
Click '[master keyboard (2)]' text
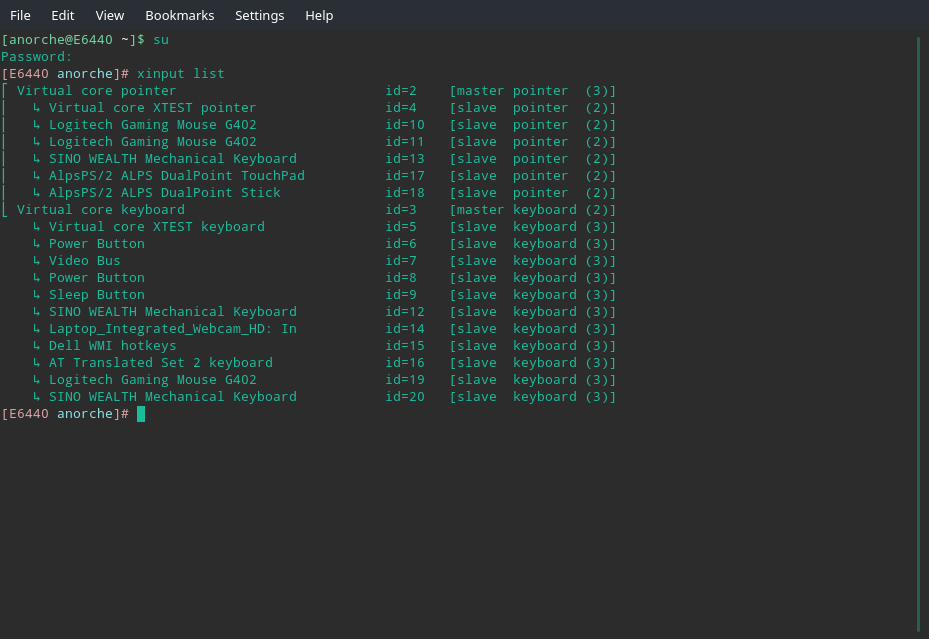pos(533,210)
